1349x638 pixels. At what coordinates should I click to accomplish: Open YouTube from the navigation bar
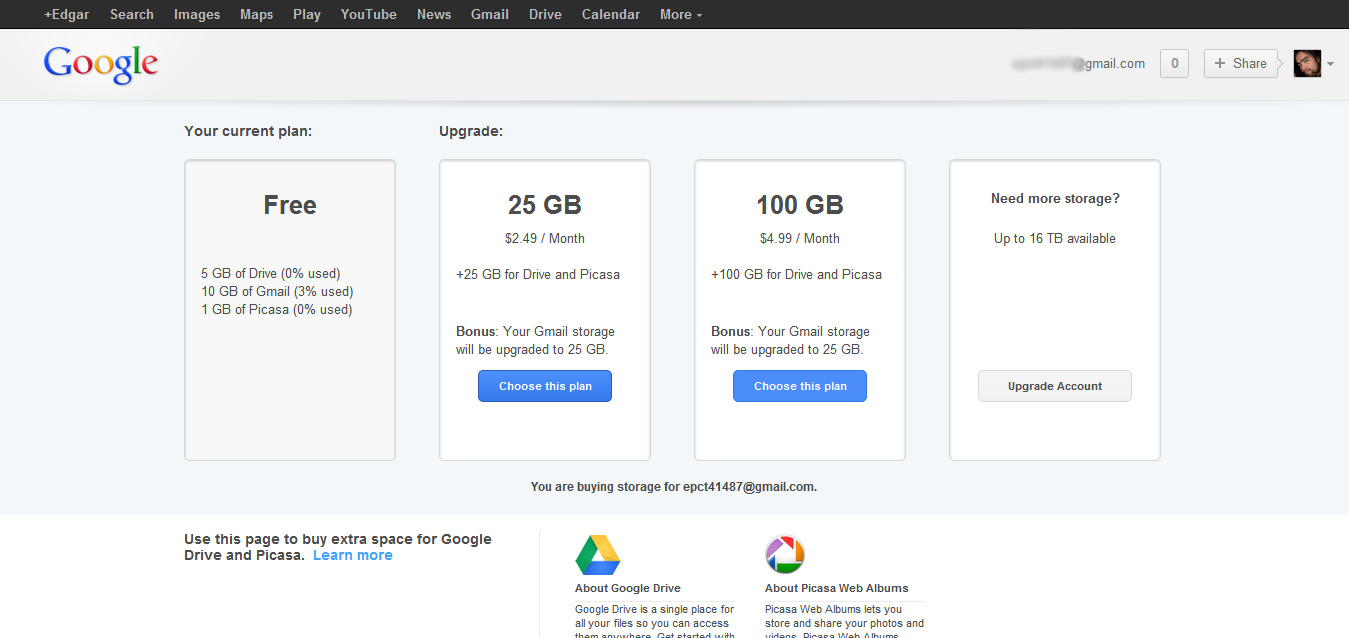pyautogui.click(x=368, y=14)
